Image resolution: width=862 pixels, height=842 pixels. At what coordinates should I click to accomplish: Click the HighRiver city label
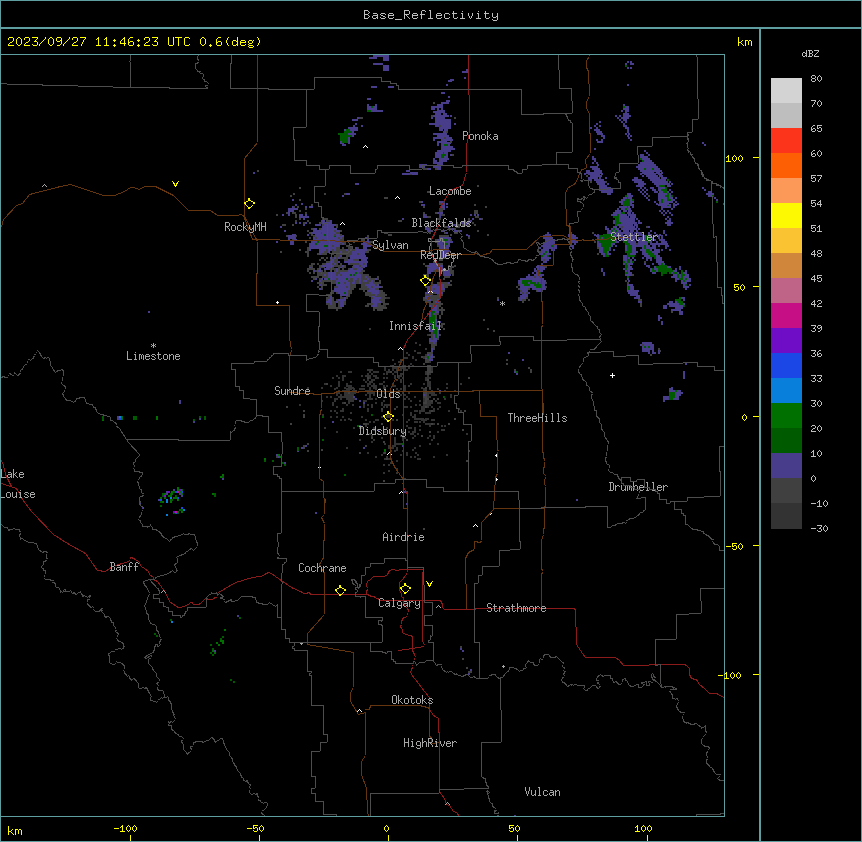click(x=430, y=743)
